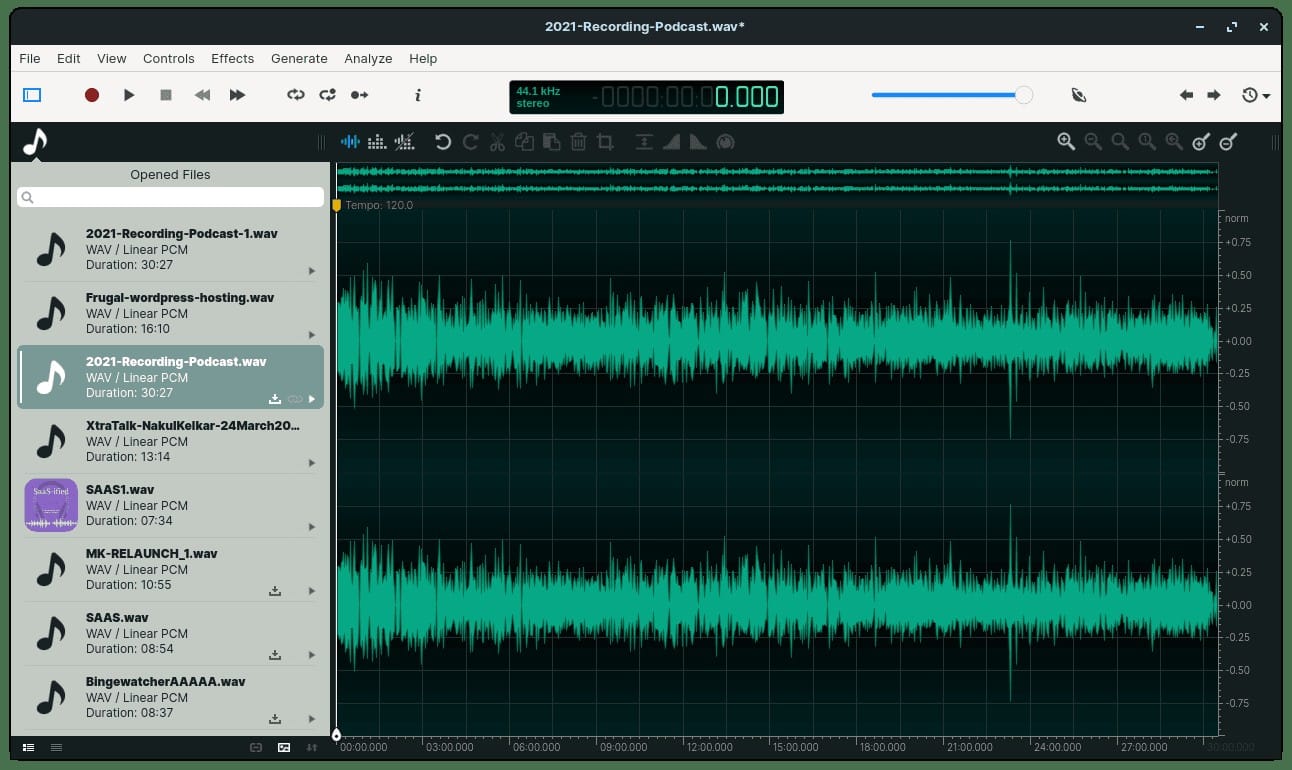Viewport: 1292px width, 770px height.
Task: Adjust the playback volume slider
Action: pos(951,95)
